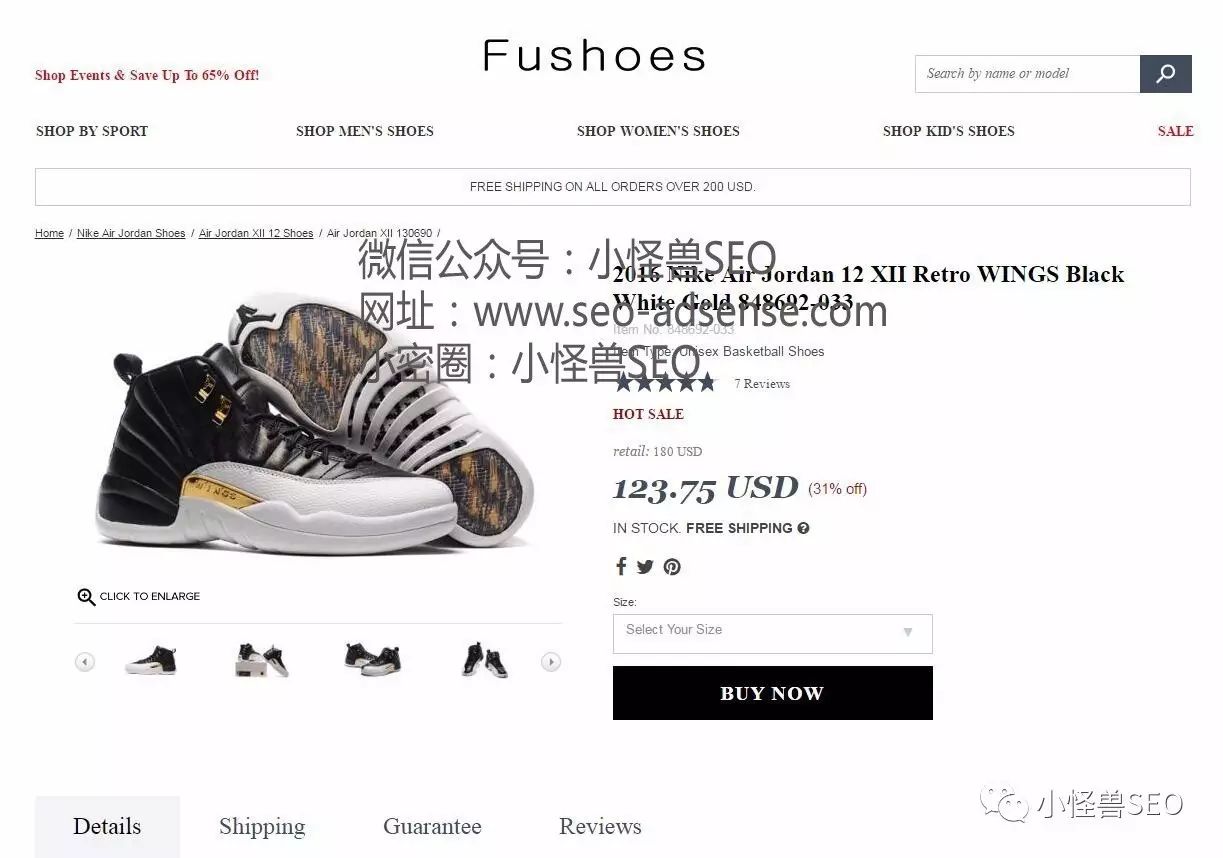The image size is (1223, 858).
Task: Open the Reviews tab
Action: pos(600,827)
